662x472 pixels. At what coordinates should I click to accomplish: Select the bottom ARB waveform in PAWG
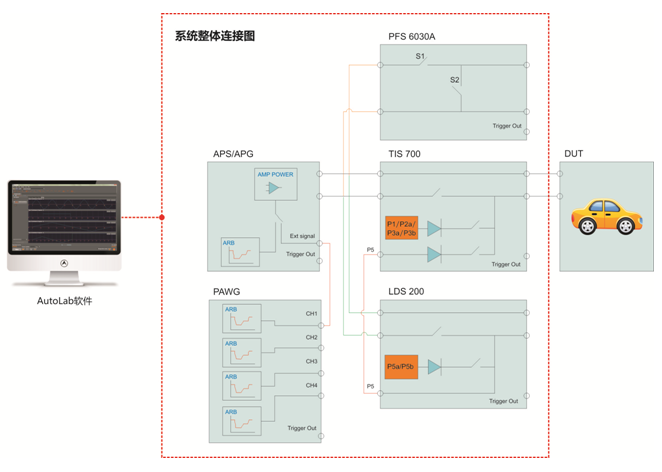[x=241, y=423]
